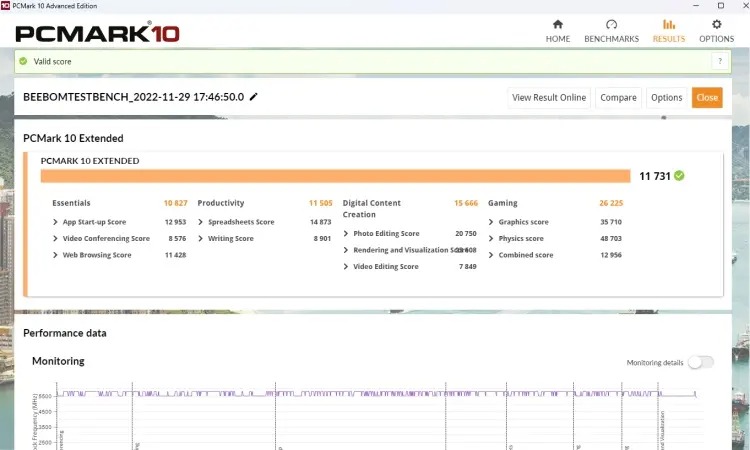750x450 pixels.
Task: Click the Valid score text
Action: click(x=53, y=61)
